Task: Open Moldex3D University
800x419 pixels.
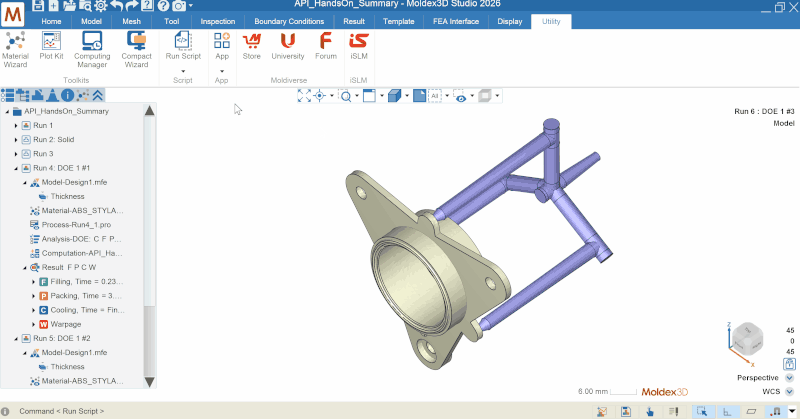Action: (x=287, y=46)
